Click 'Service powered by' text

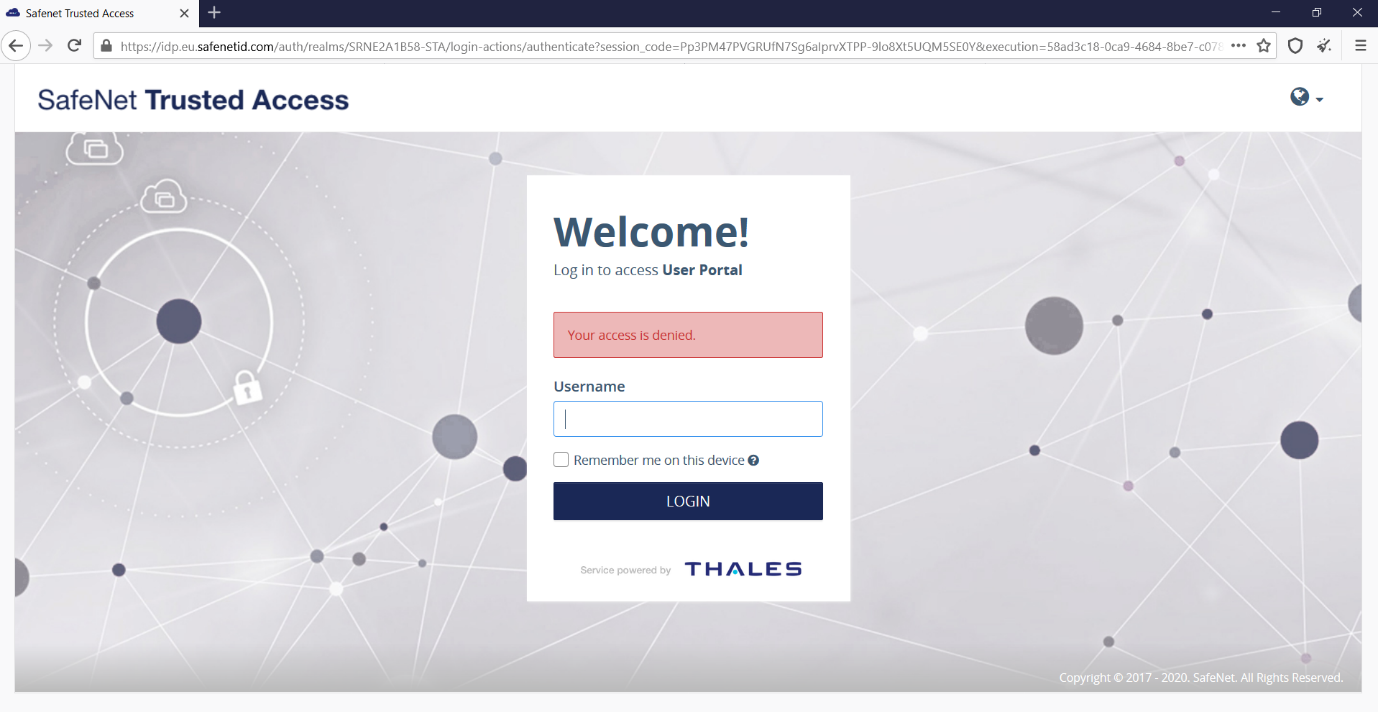coord(625,571)
